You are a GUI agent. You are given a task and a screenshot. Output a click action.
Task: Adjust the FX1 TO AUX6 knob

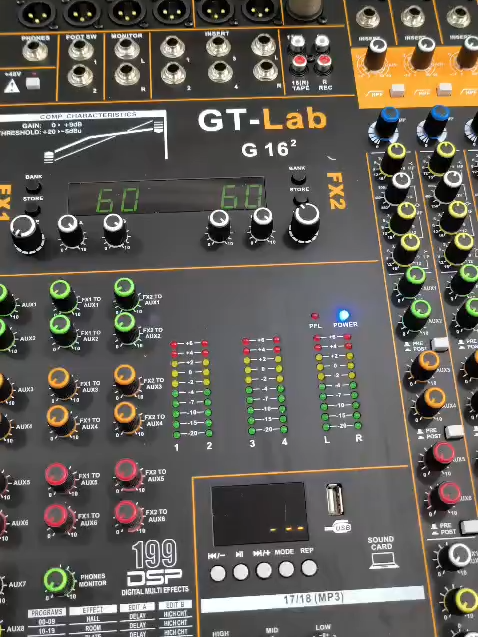59,519
